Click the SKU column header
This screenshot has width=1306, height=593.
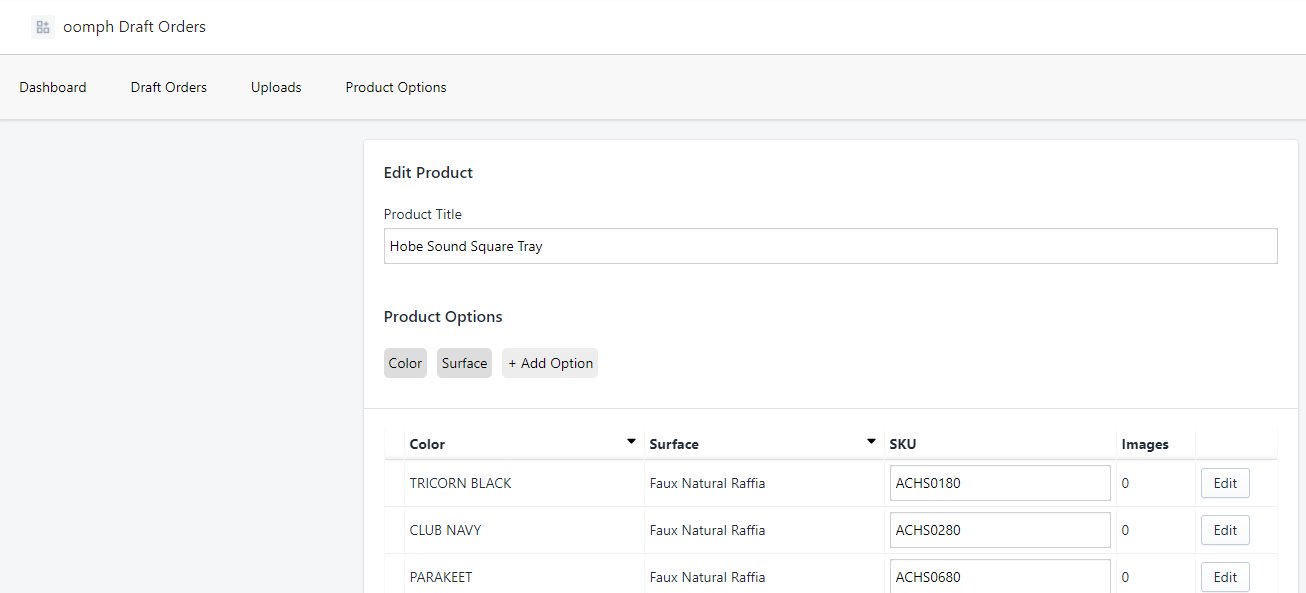click(x=903, y=444)
